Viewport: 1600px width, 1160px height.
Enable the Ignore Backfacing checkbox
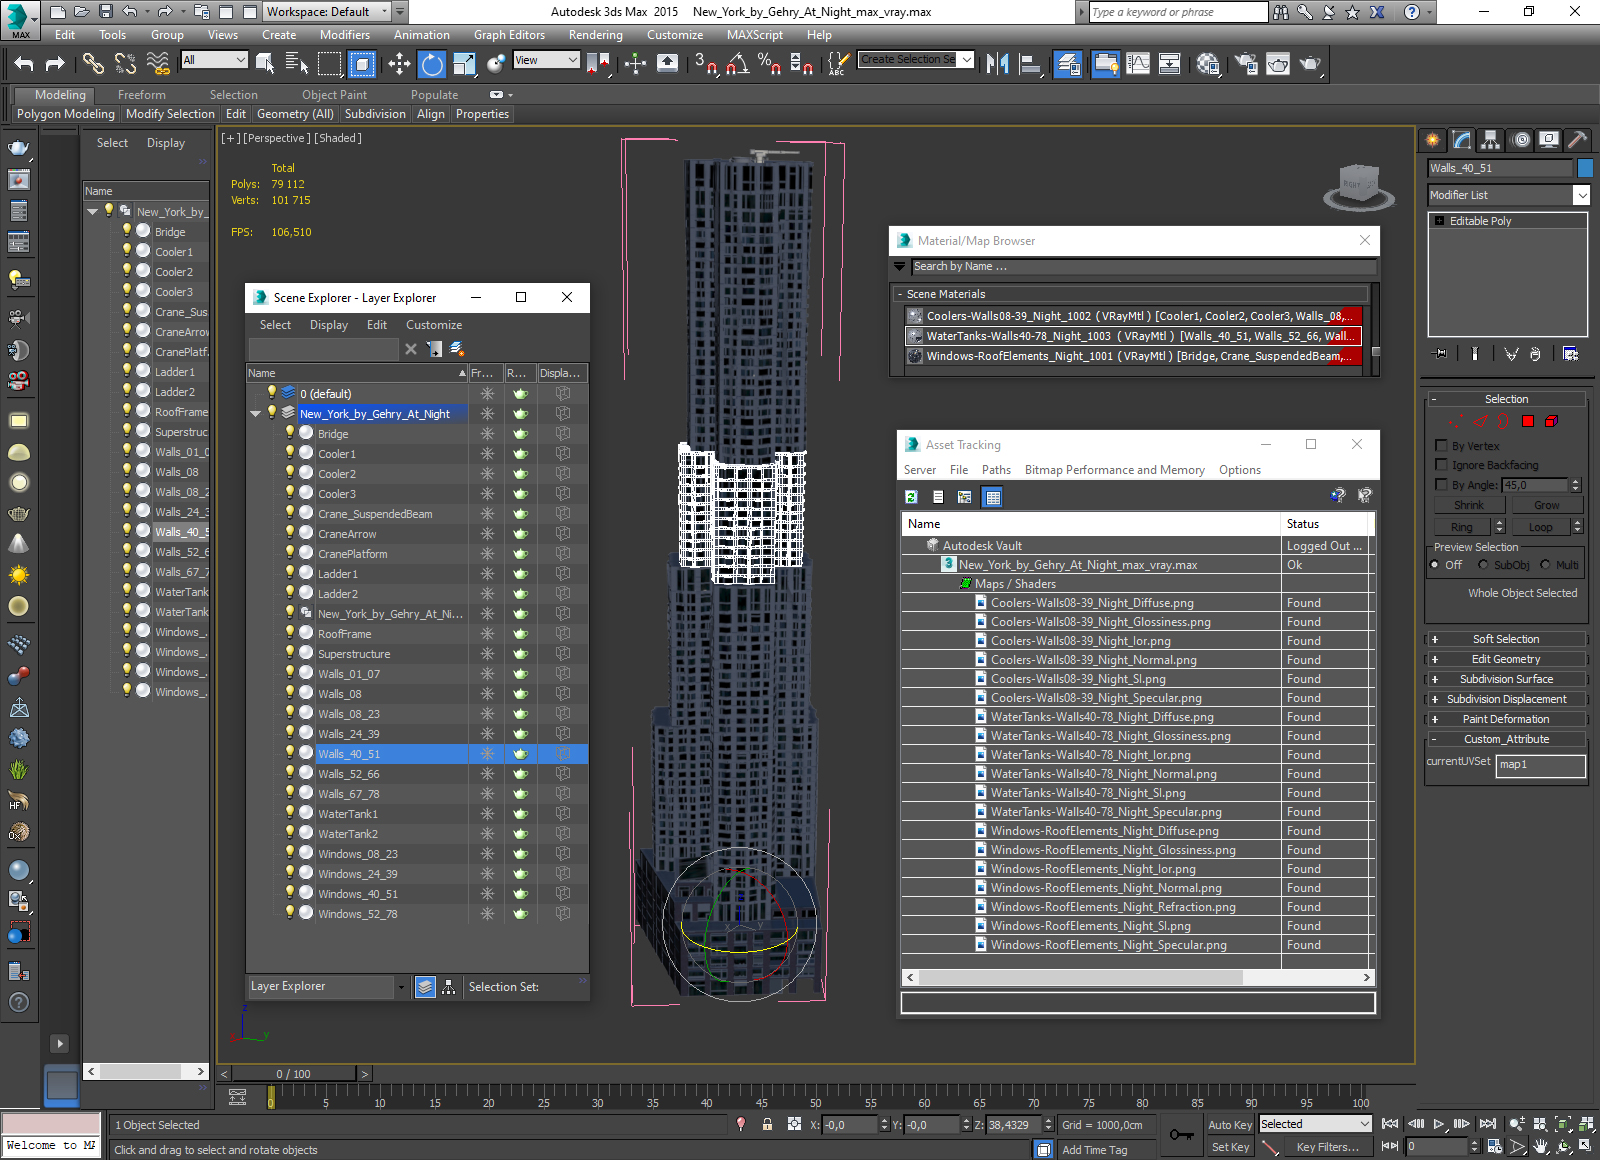tap(1441, 465)
